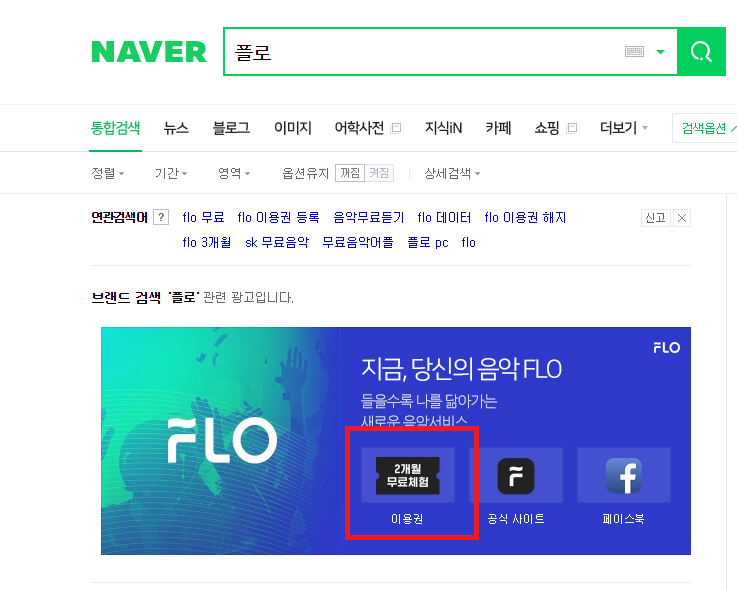Turn 옵션유지 to 켜짐
The width and height of the screenshot is (737, 590).
pos(379,173)
